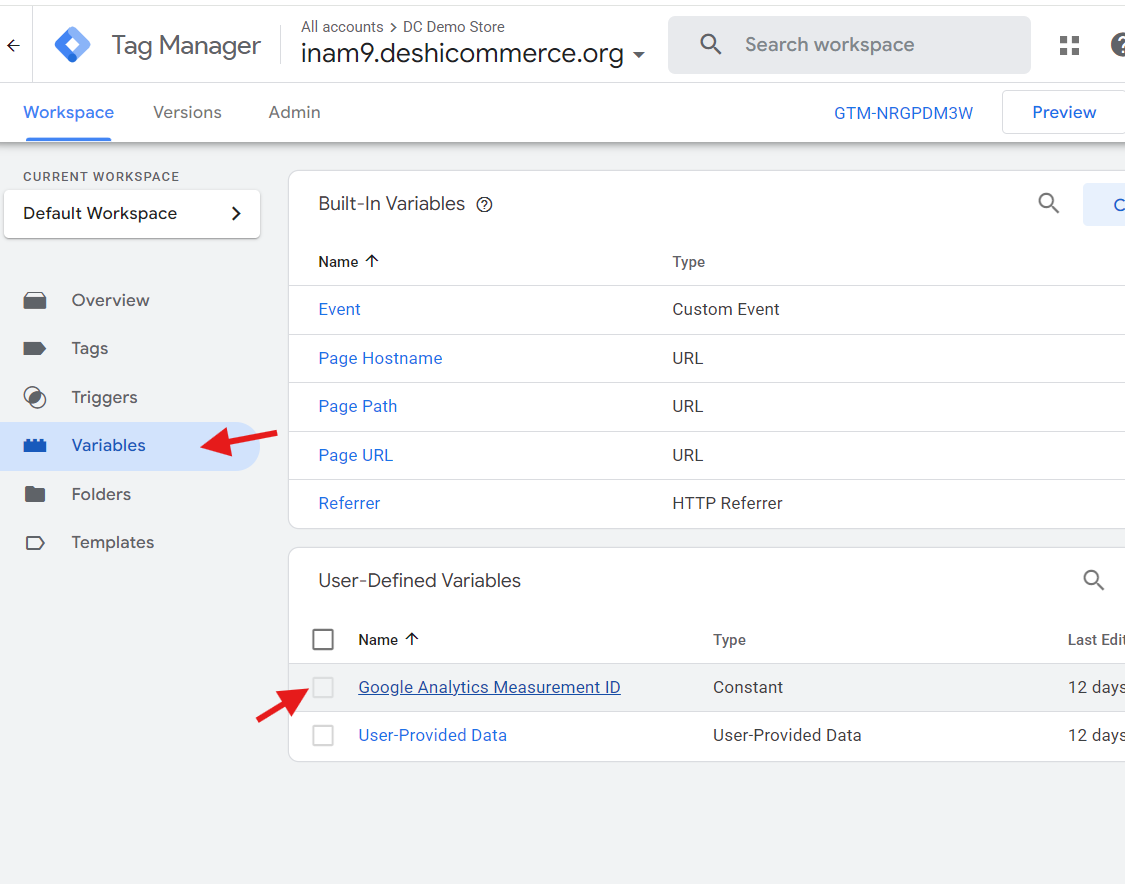Open Google Analytics Measurement ID variable
Viewport: 1125px width, 884px height.
pos(489,687)
